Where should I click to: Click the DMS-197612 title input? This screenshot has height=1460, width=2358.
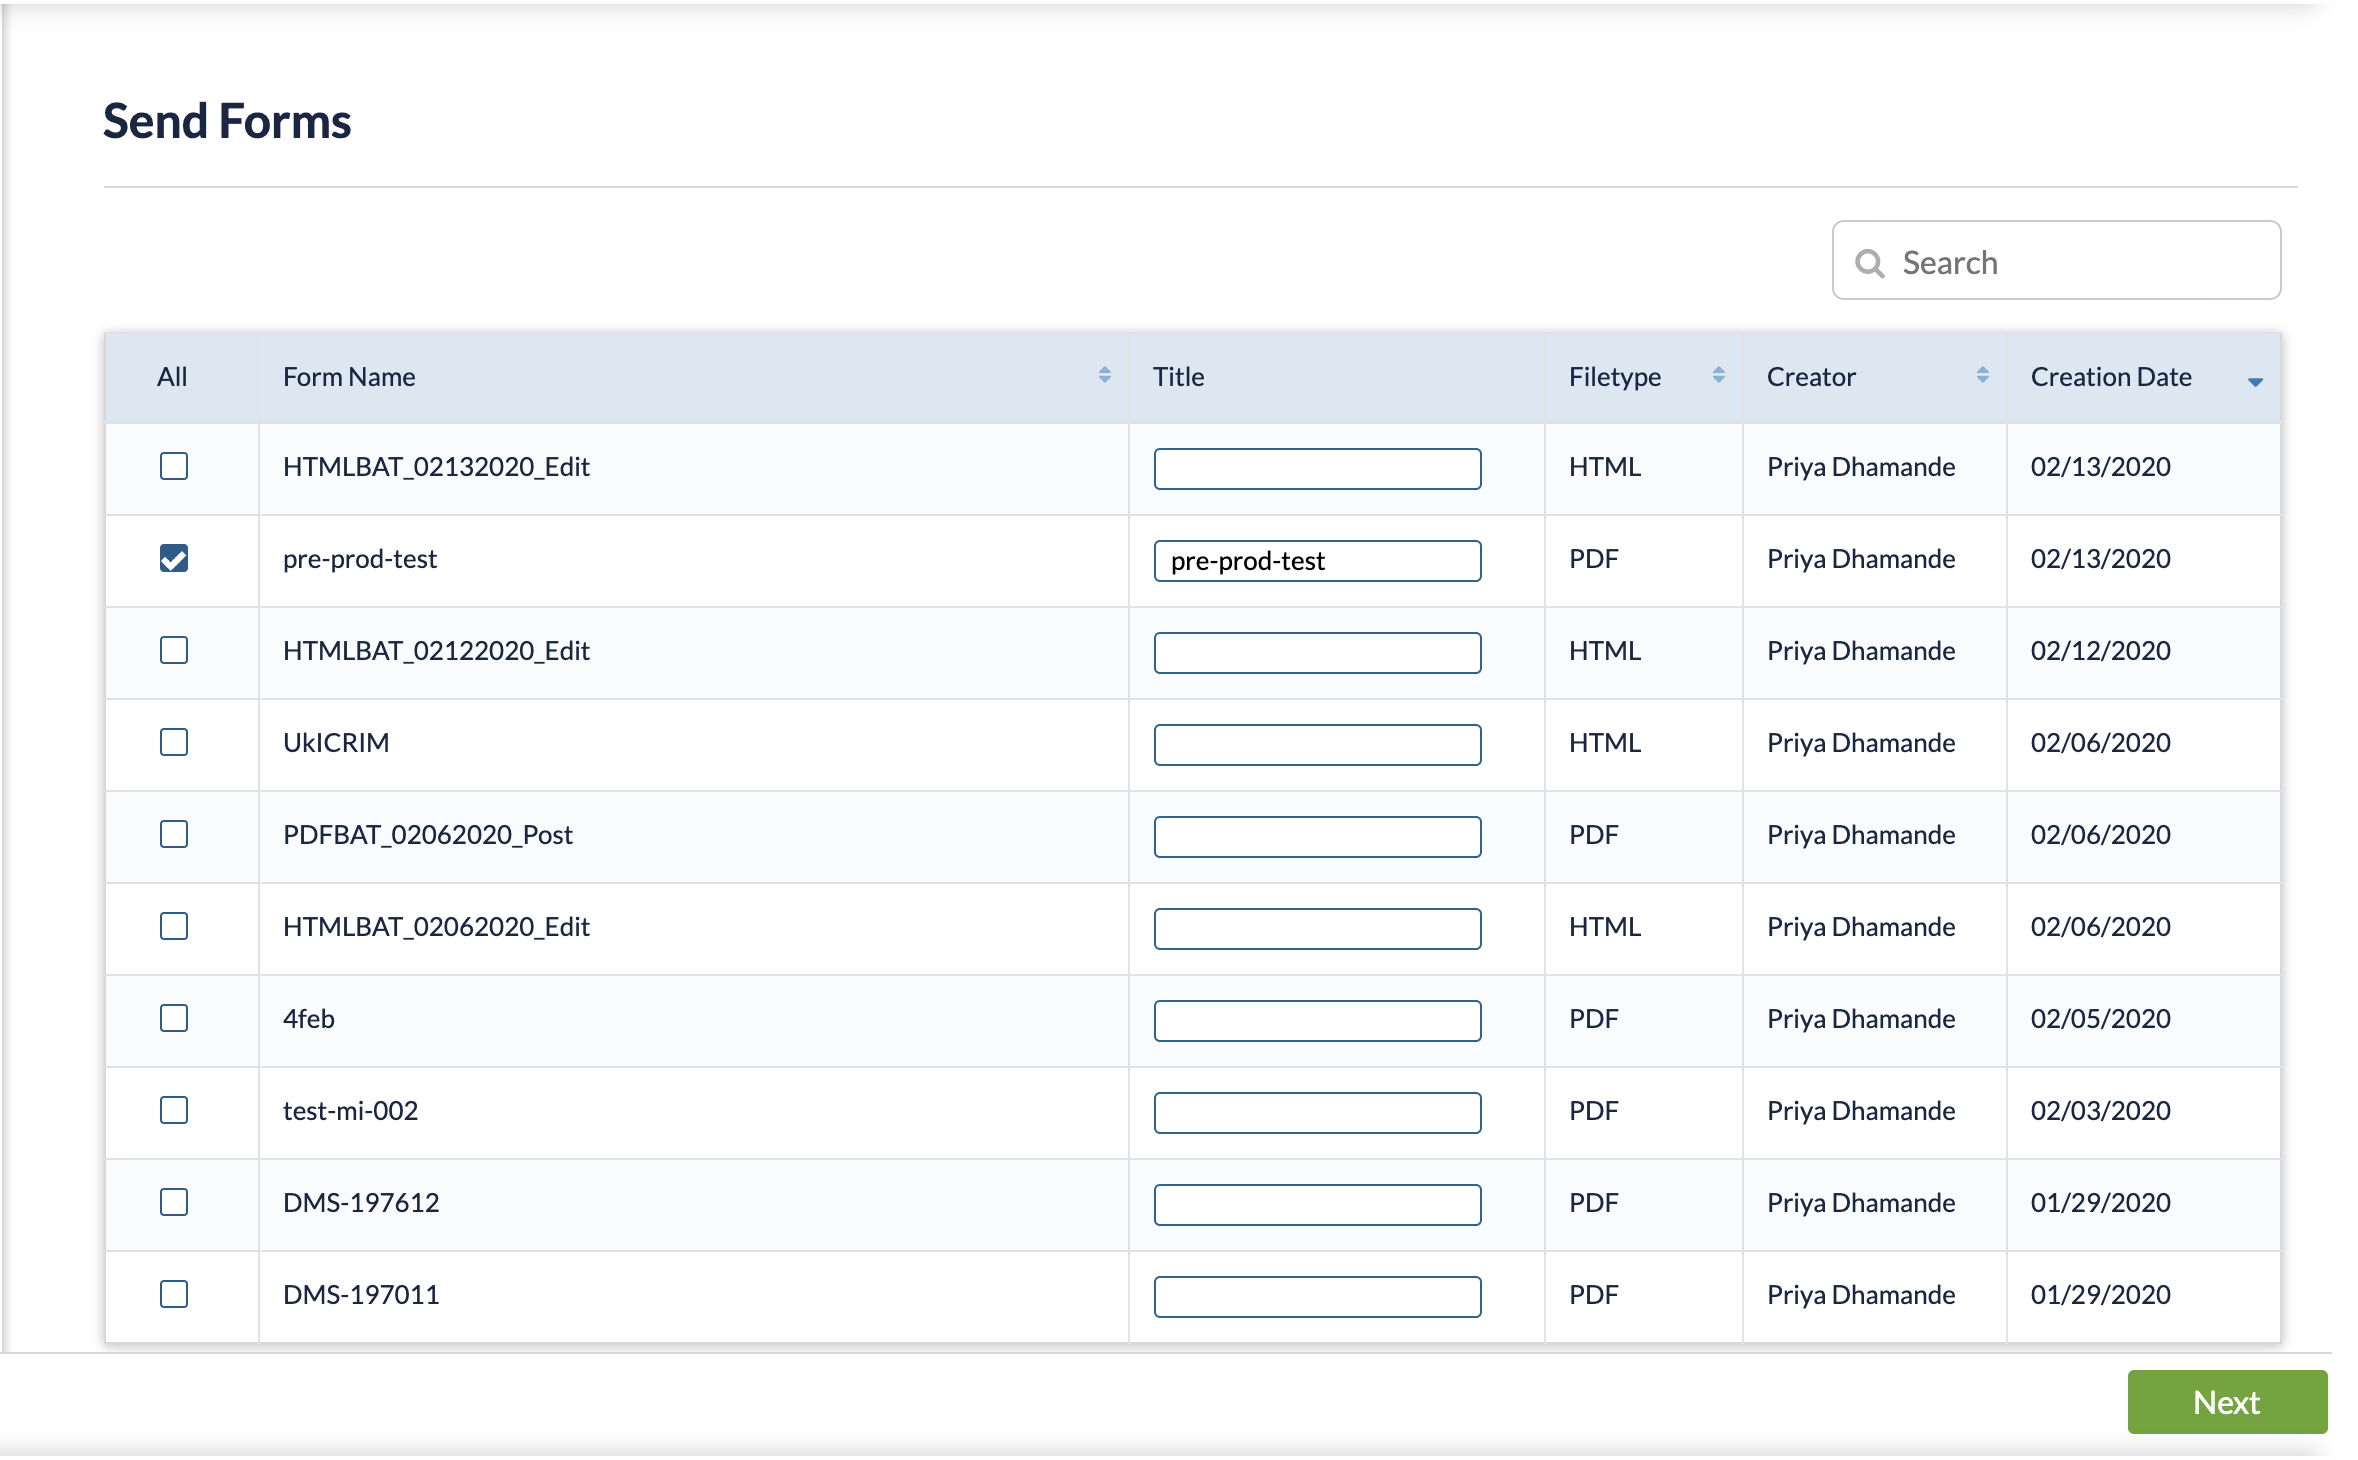[x=1317, y=1205]
